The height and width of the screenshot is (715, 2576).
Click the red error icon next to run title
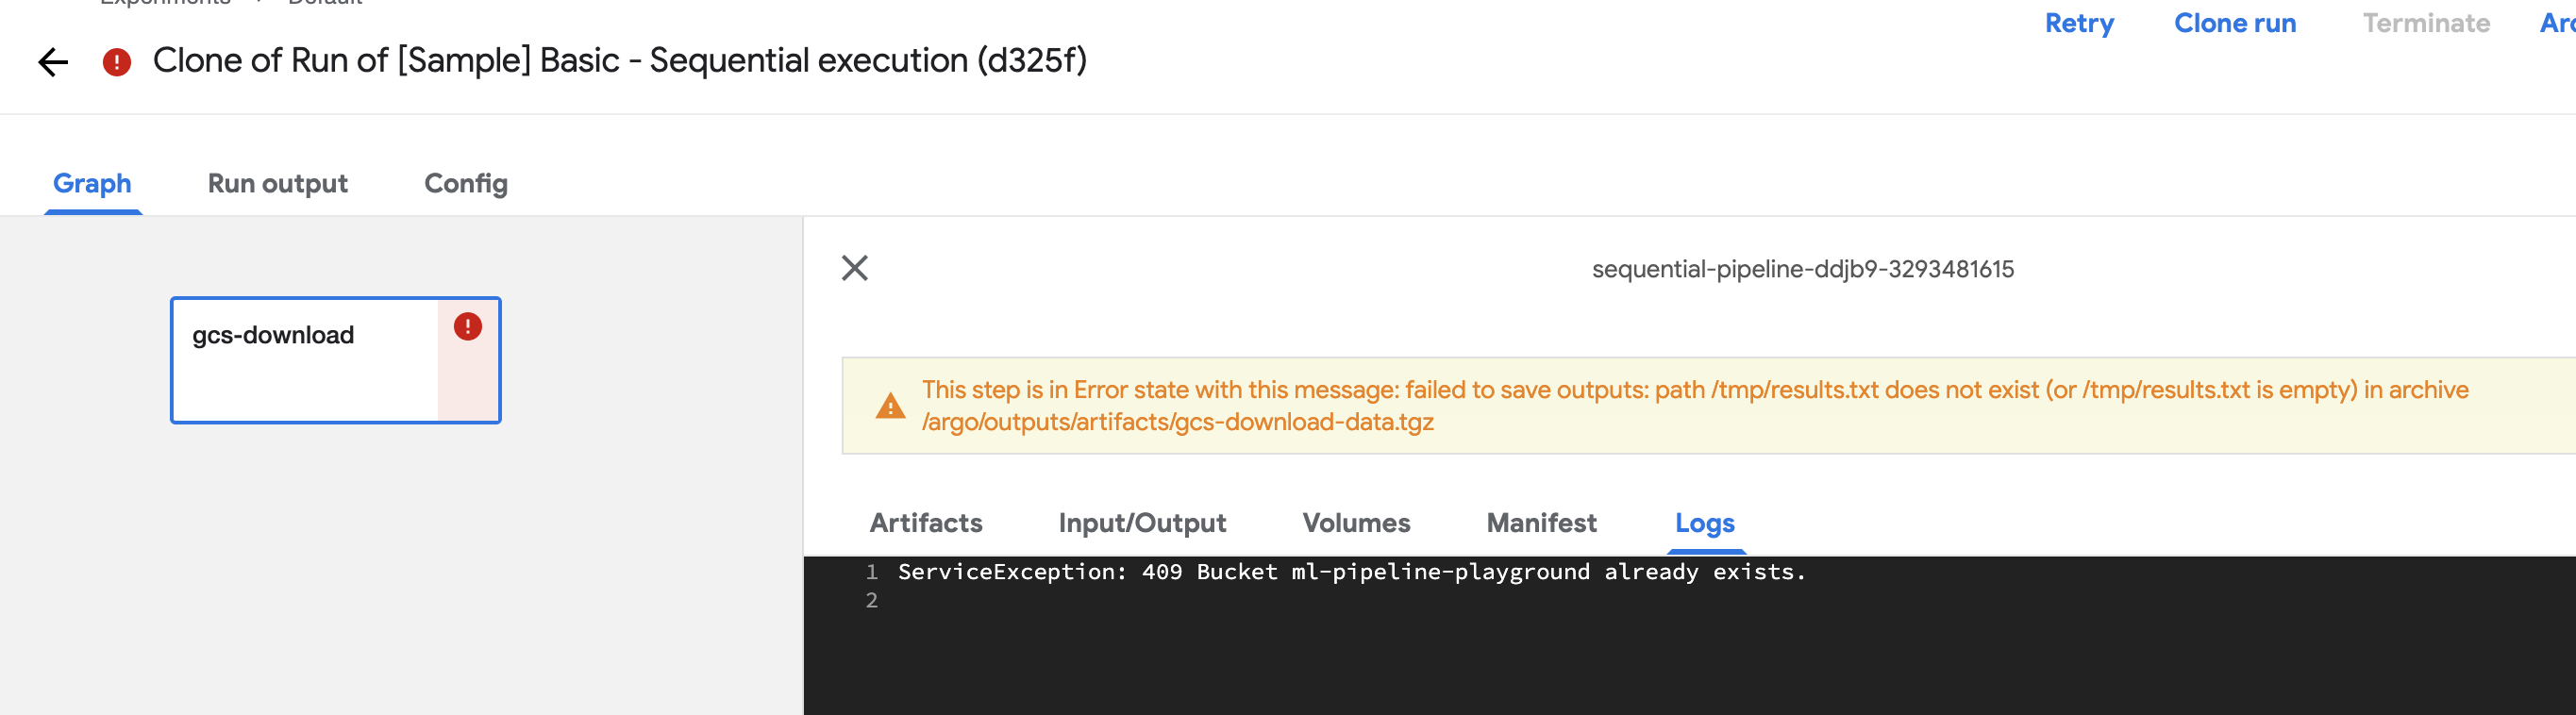click(116, 62)
